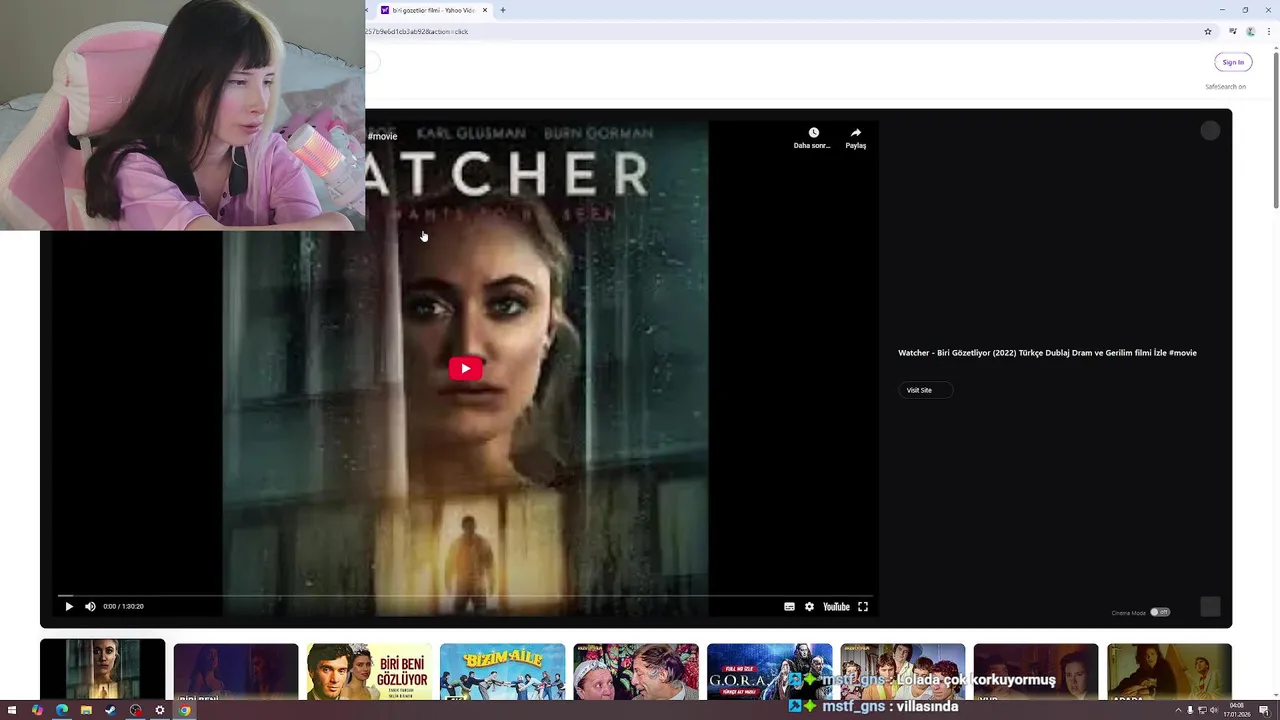Turn on the Cinema Mode switch
The image size is (1280, 720).
1160,612
